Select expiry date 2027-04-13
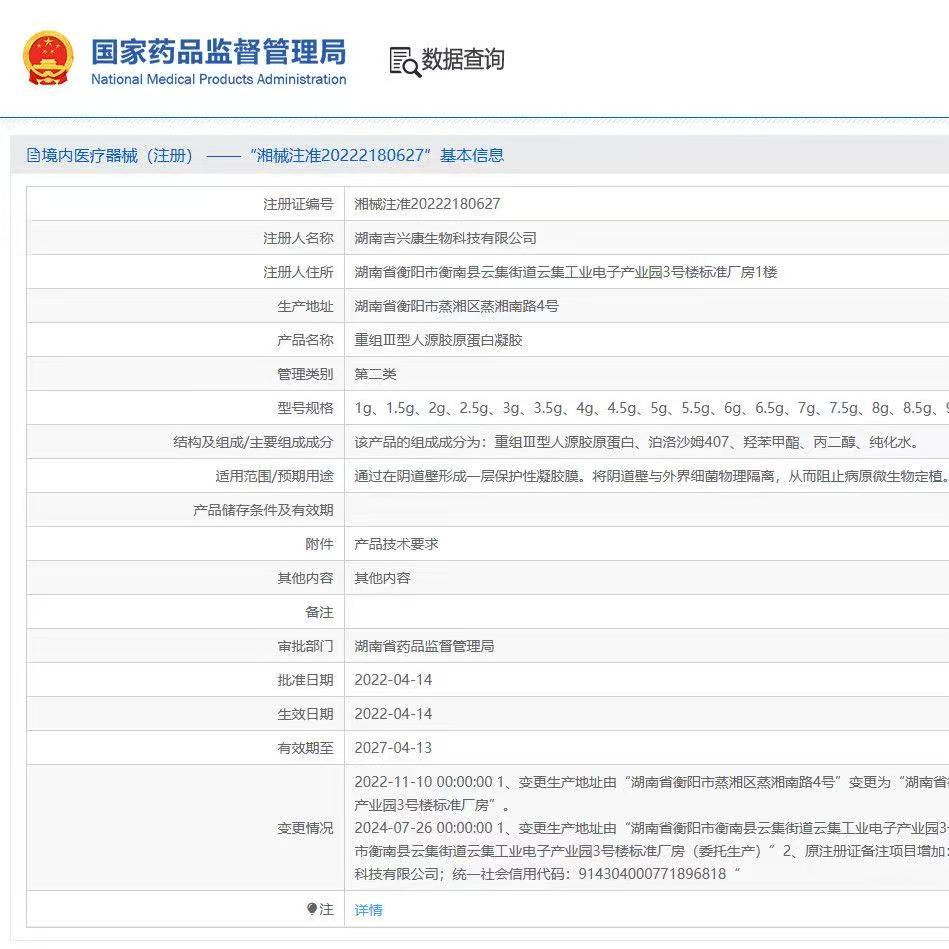The image size is (949, 949). (393, 747)
